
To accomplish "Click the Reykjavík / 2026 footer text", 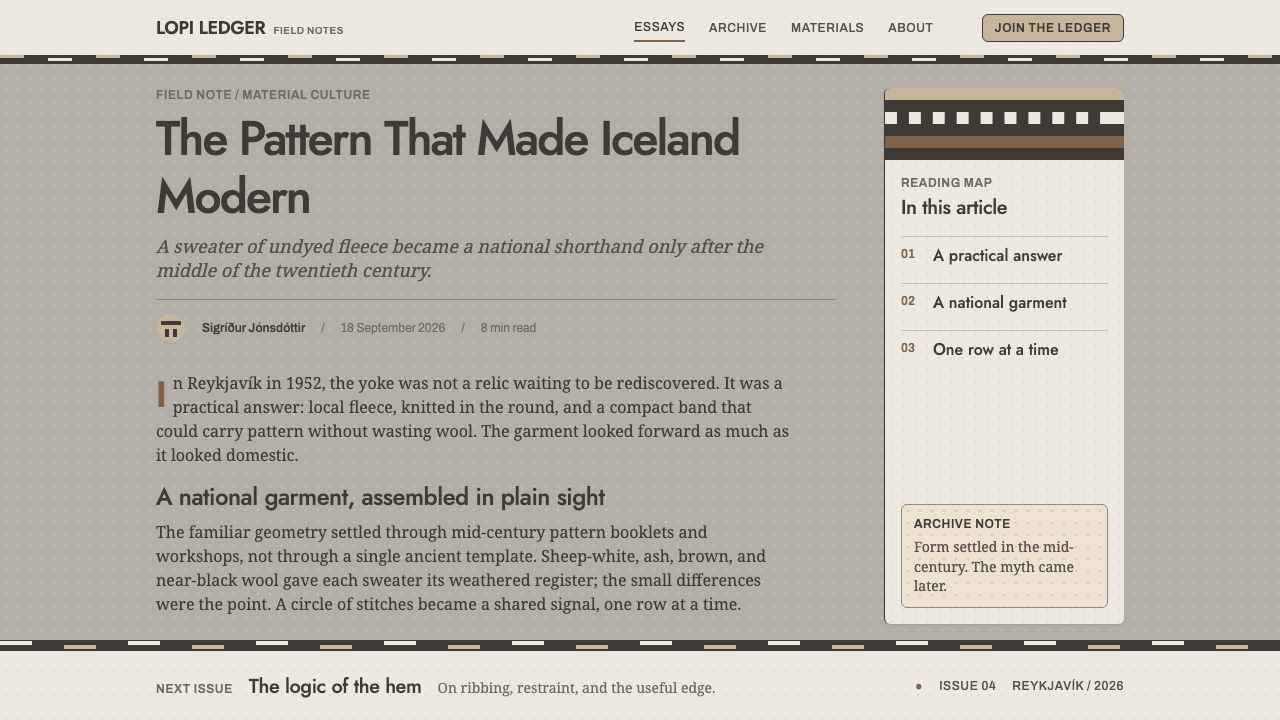I will click(1068, 686).
